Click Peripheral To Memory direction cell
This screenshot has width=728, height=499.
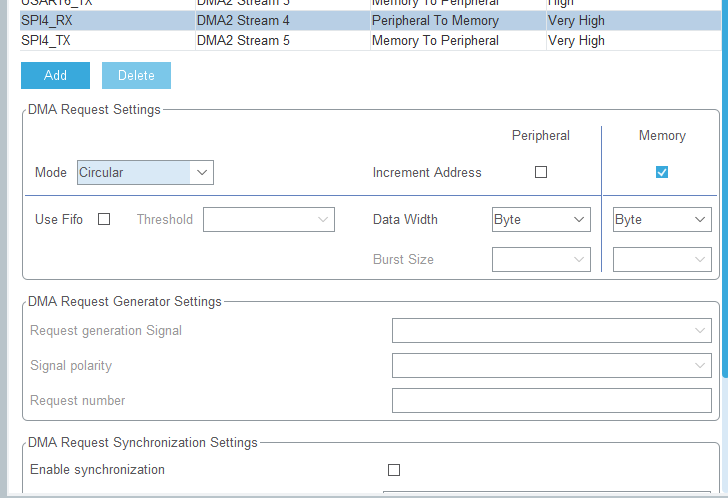(x=458, y=20)
